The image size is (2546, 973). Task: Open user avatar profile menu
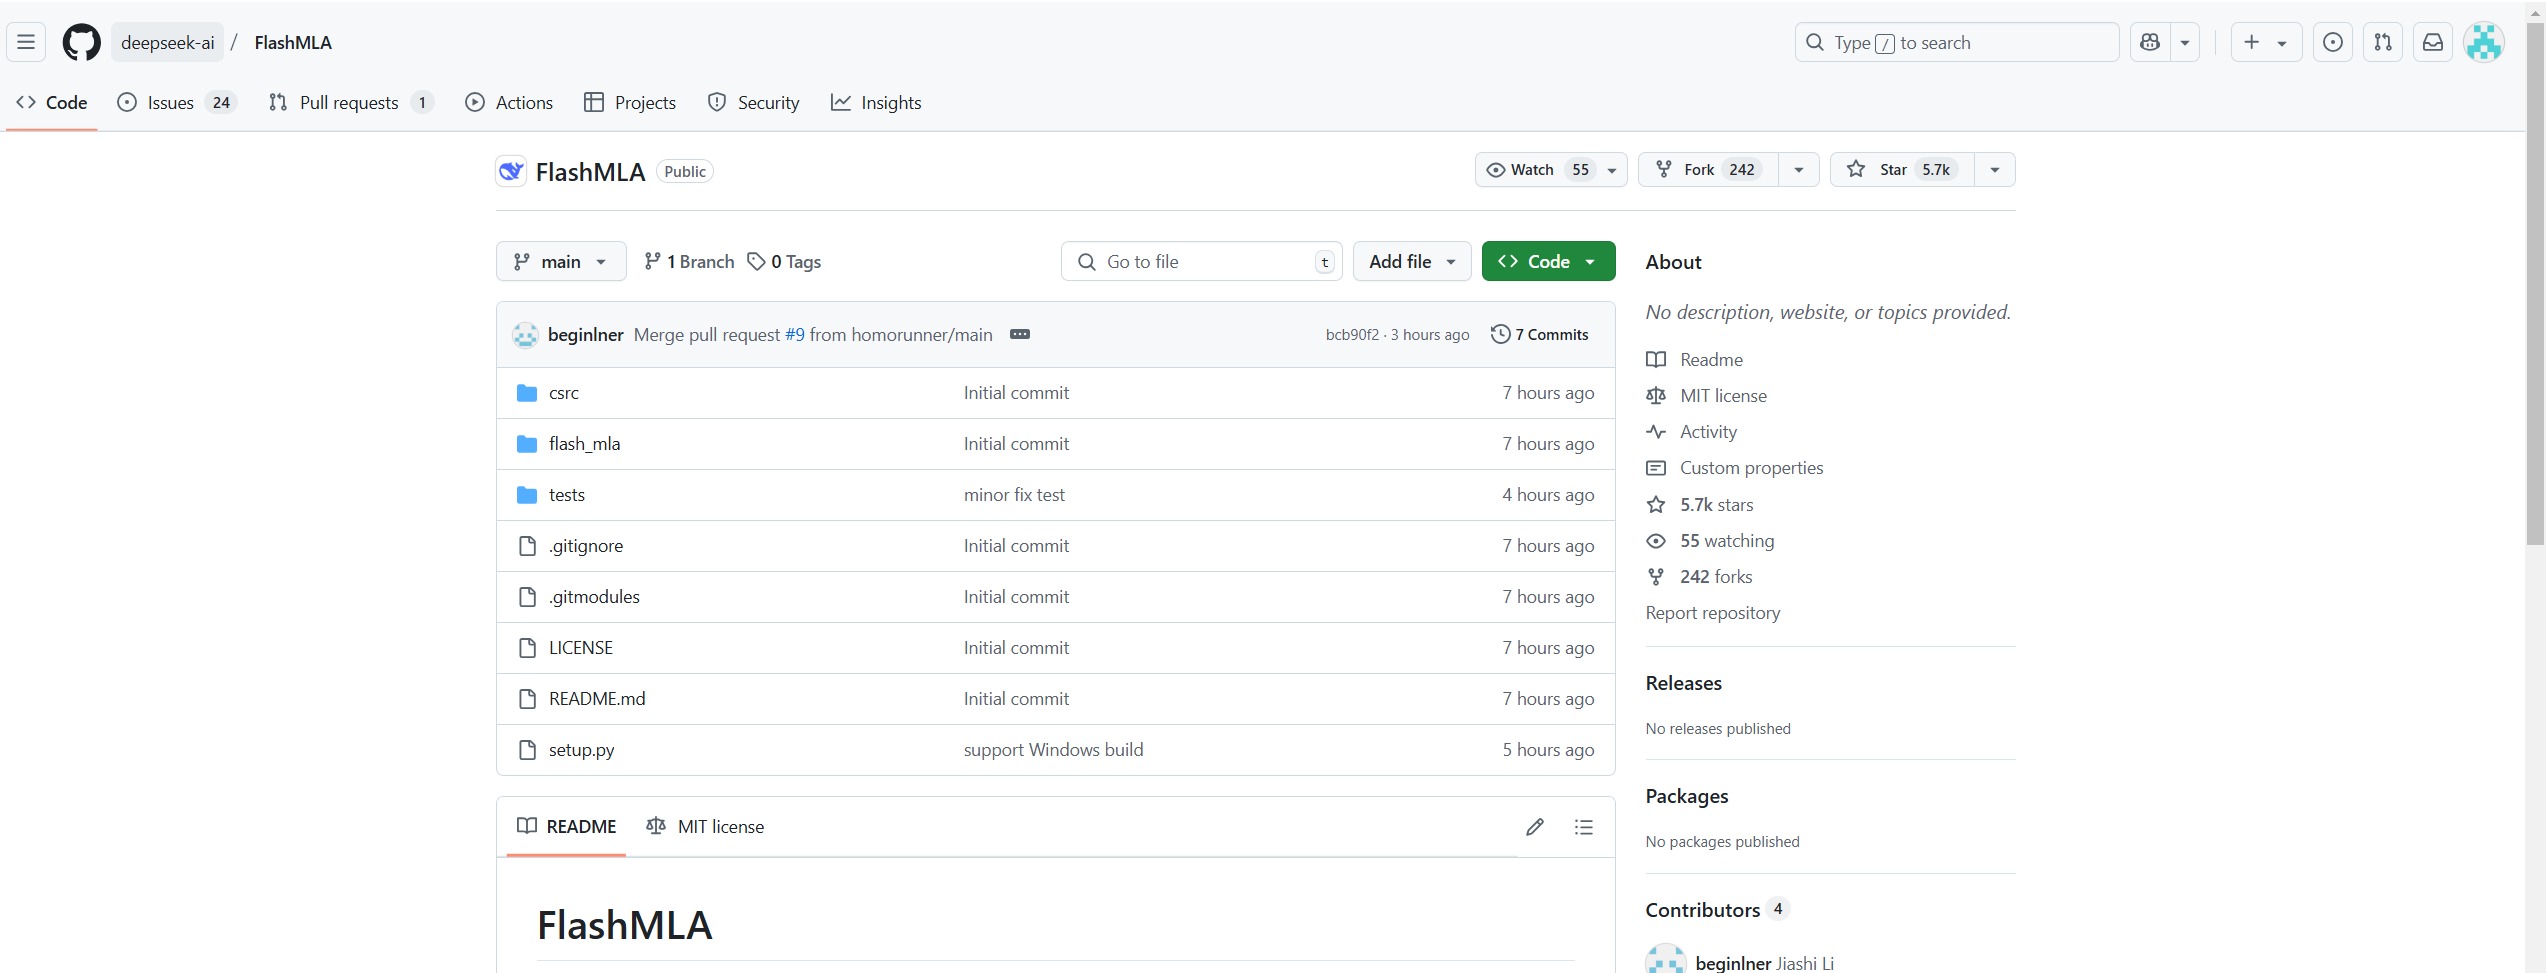tap(2484, 42)
